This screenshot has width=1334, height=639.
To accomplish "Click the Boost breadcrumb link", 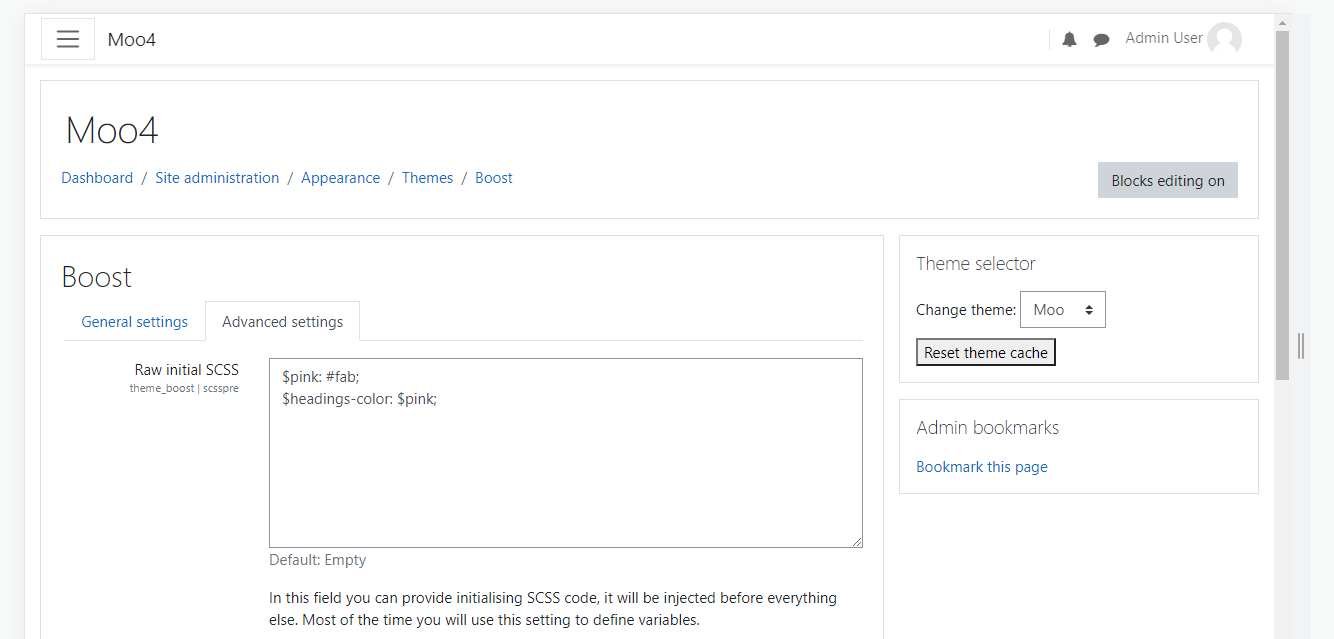I will pos(494,178).
